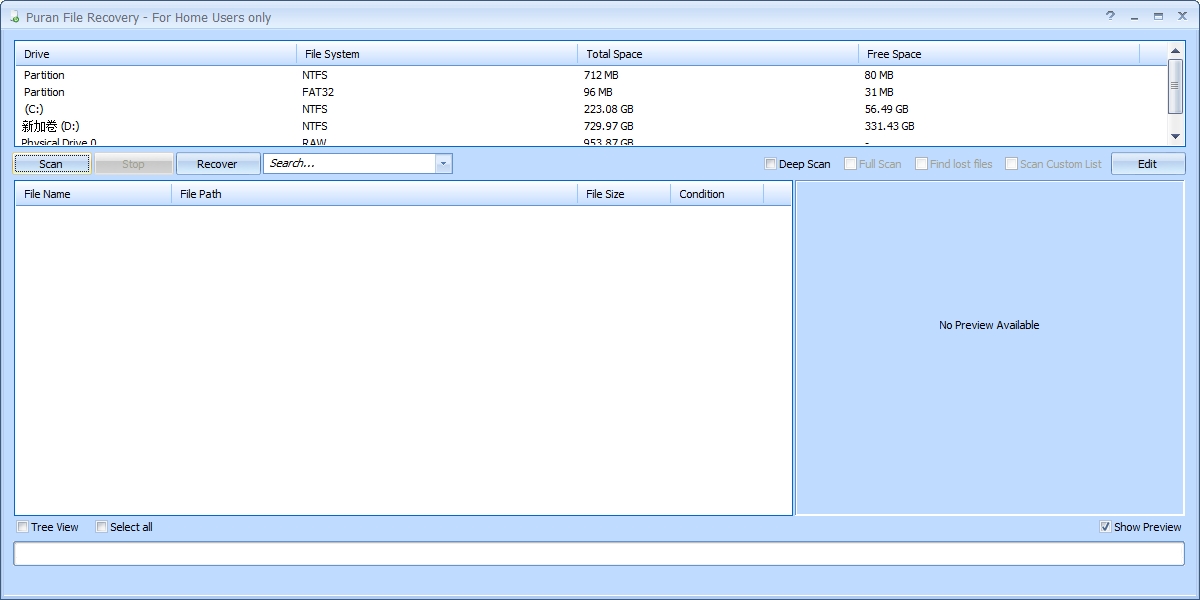Screen dimensions: 1200x600
Task: Select the 712 MB NTFS Partition row
Action: (591, 75)
